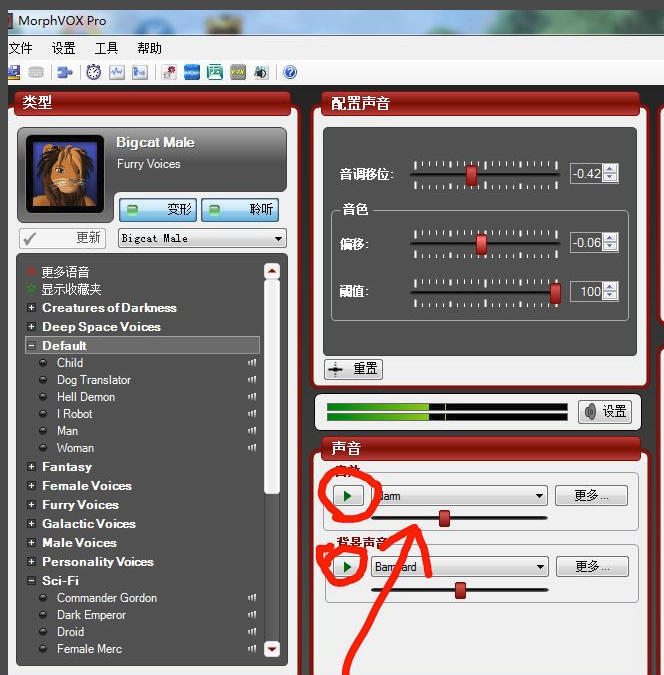The width and height of the screenshot is (664, 675).
Task: Click voice list scroll down arrow
Action: [272, 649]
